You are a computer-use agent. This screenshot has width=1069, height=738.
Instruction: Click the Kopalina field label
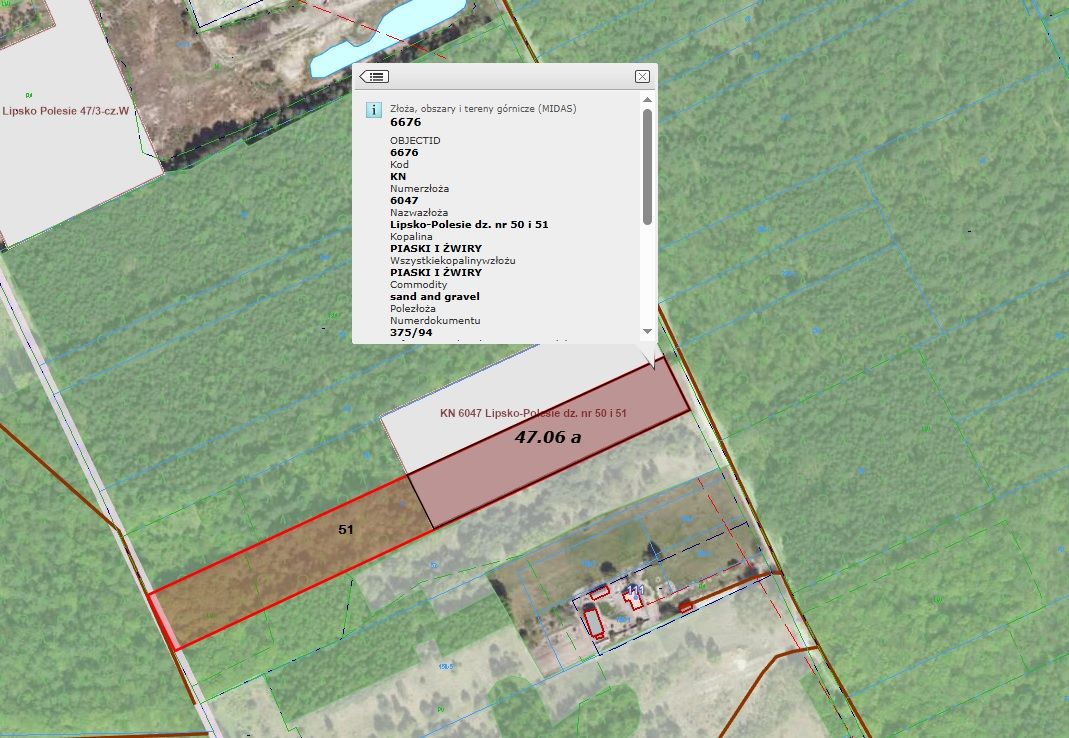pos(411,237)
